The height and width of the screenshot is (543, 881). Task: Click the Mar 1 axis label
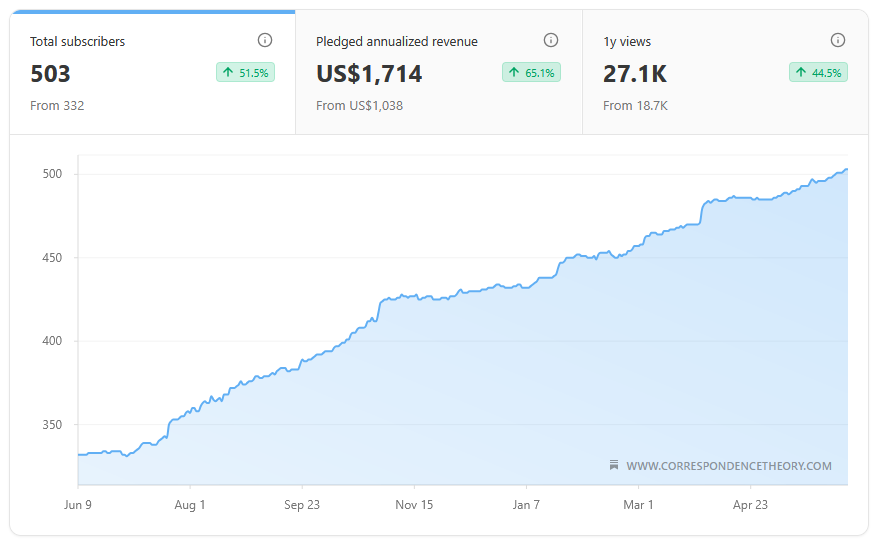638,505
